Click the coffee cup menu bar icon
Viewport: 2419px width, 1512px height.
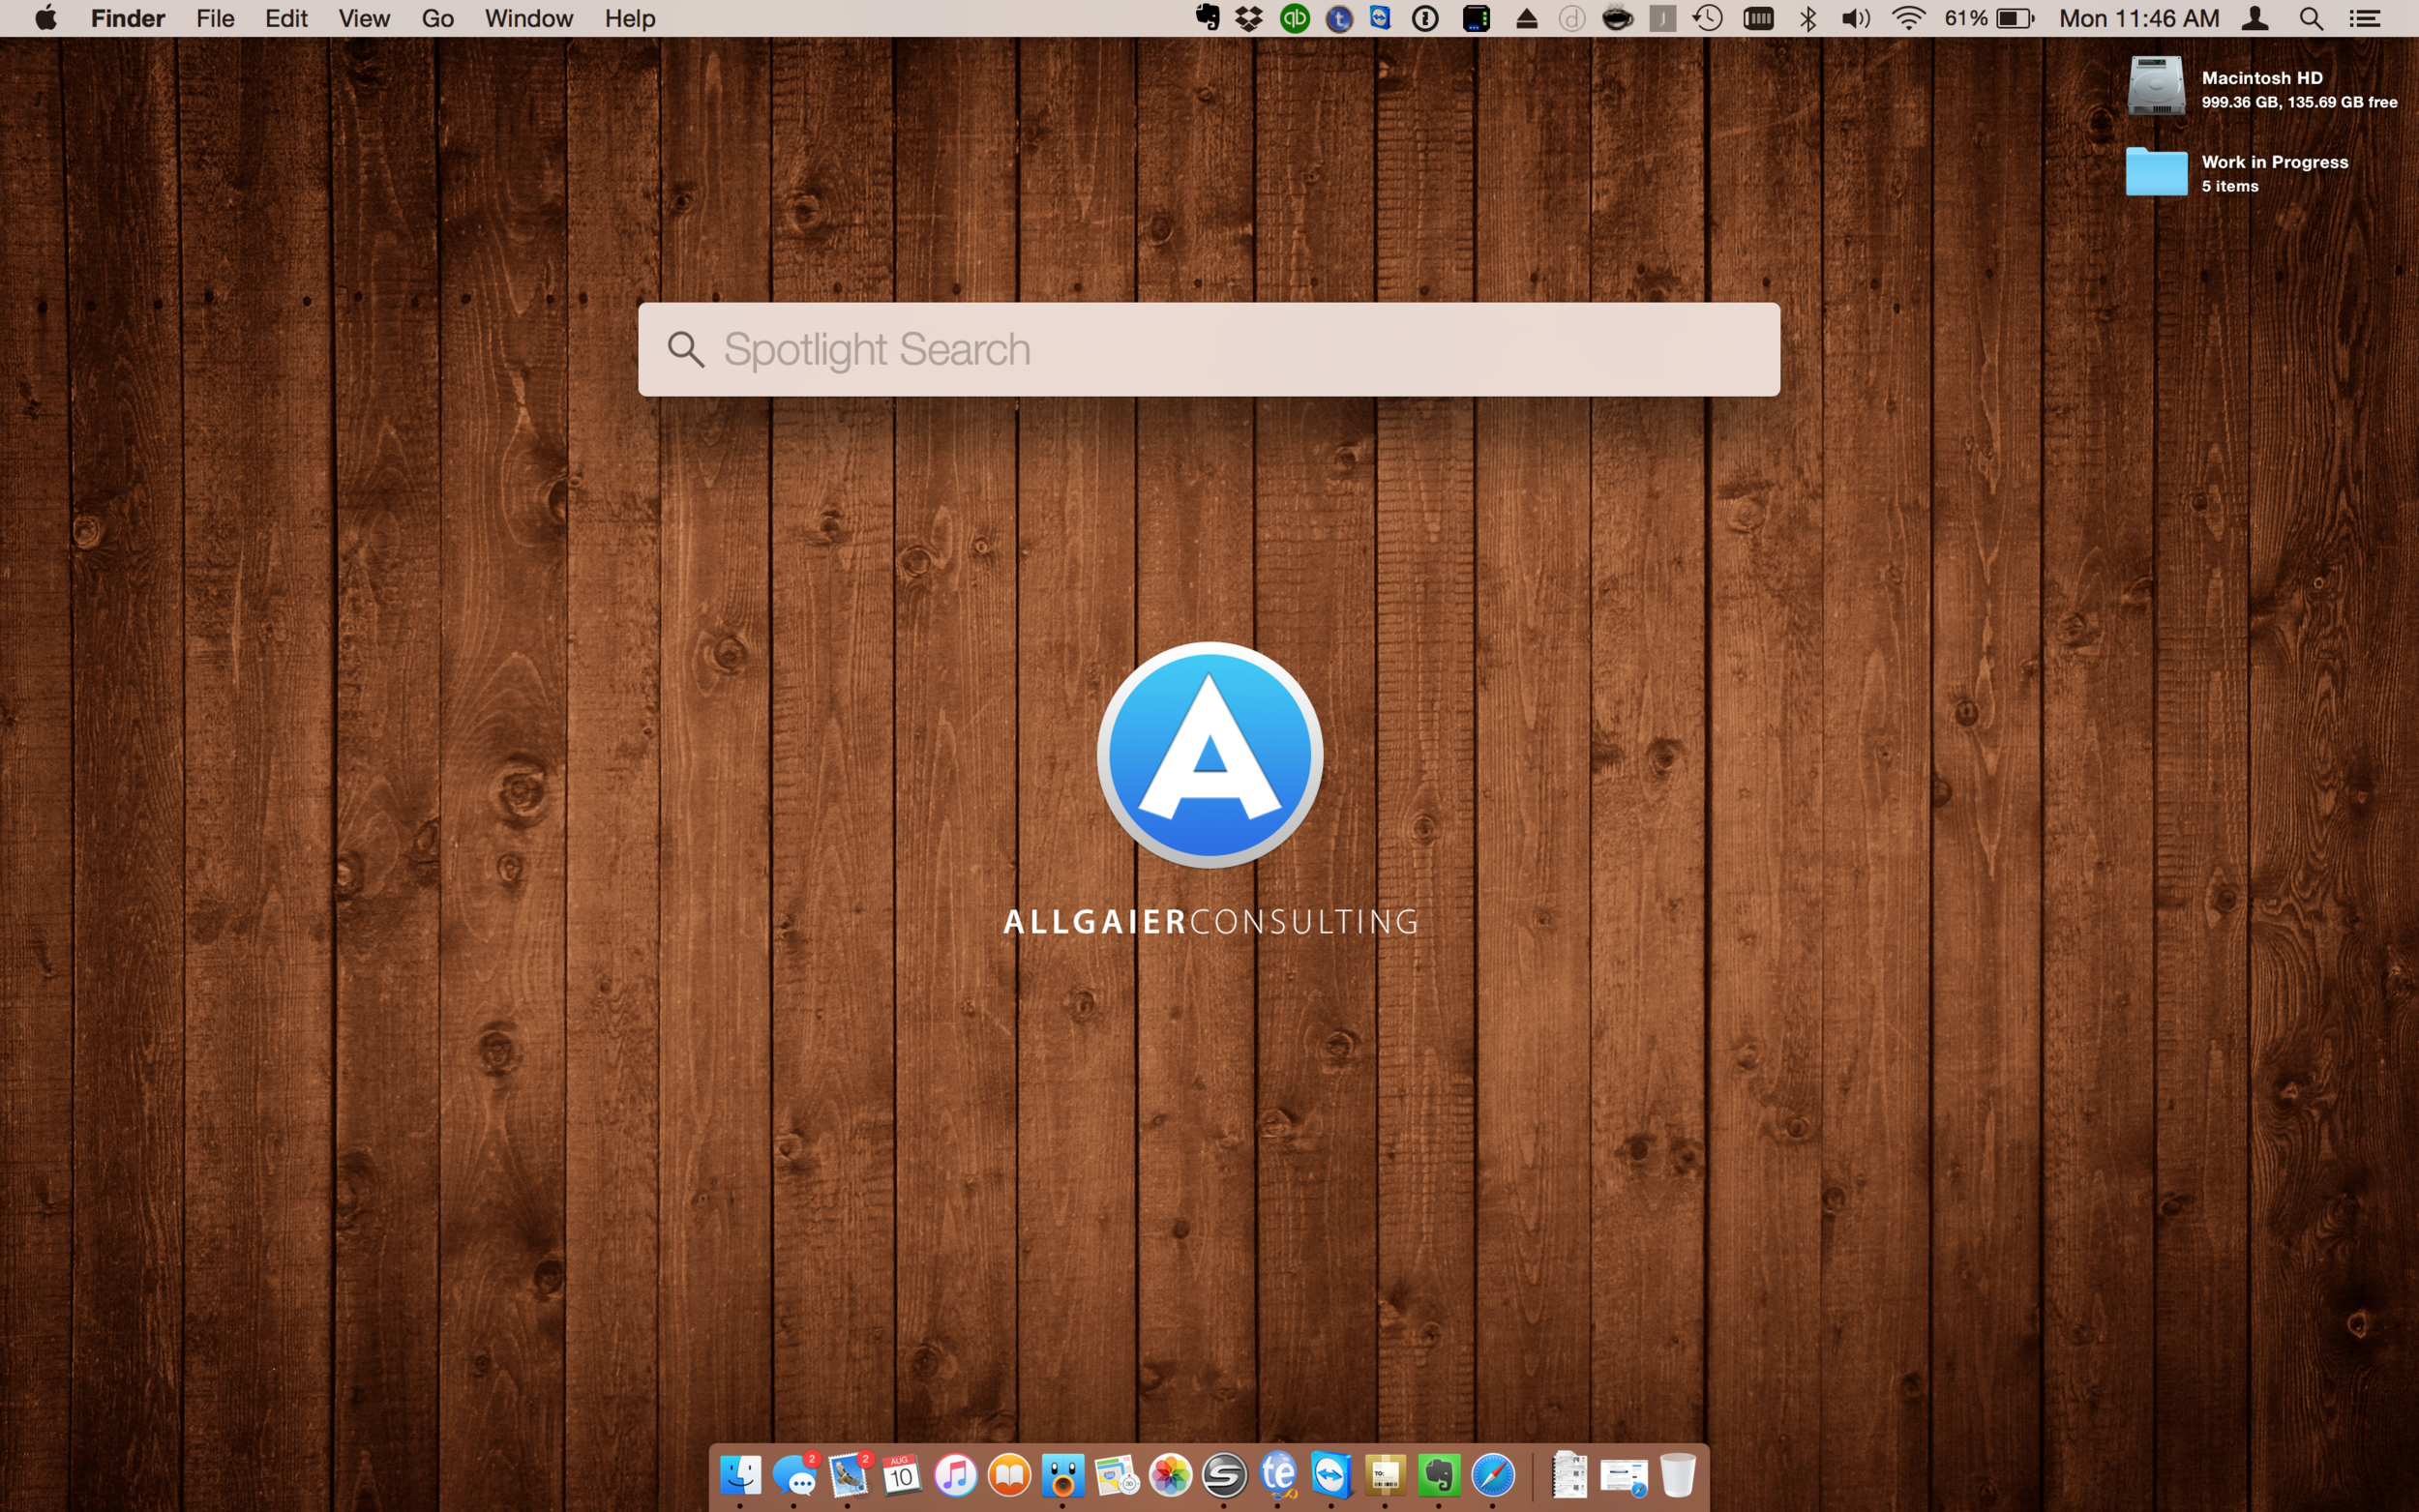[1617, 18]
